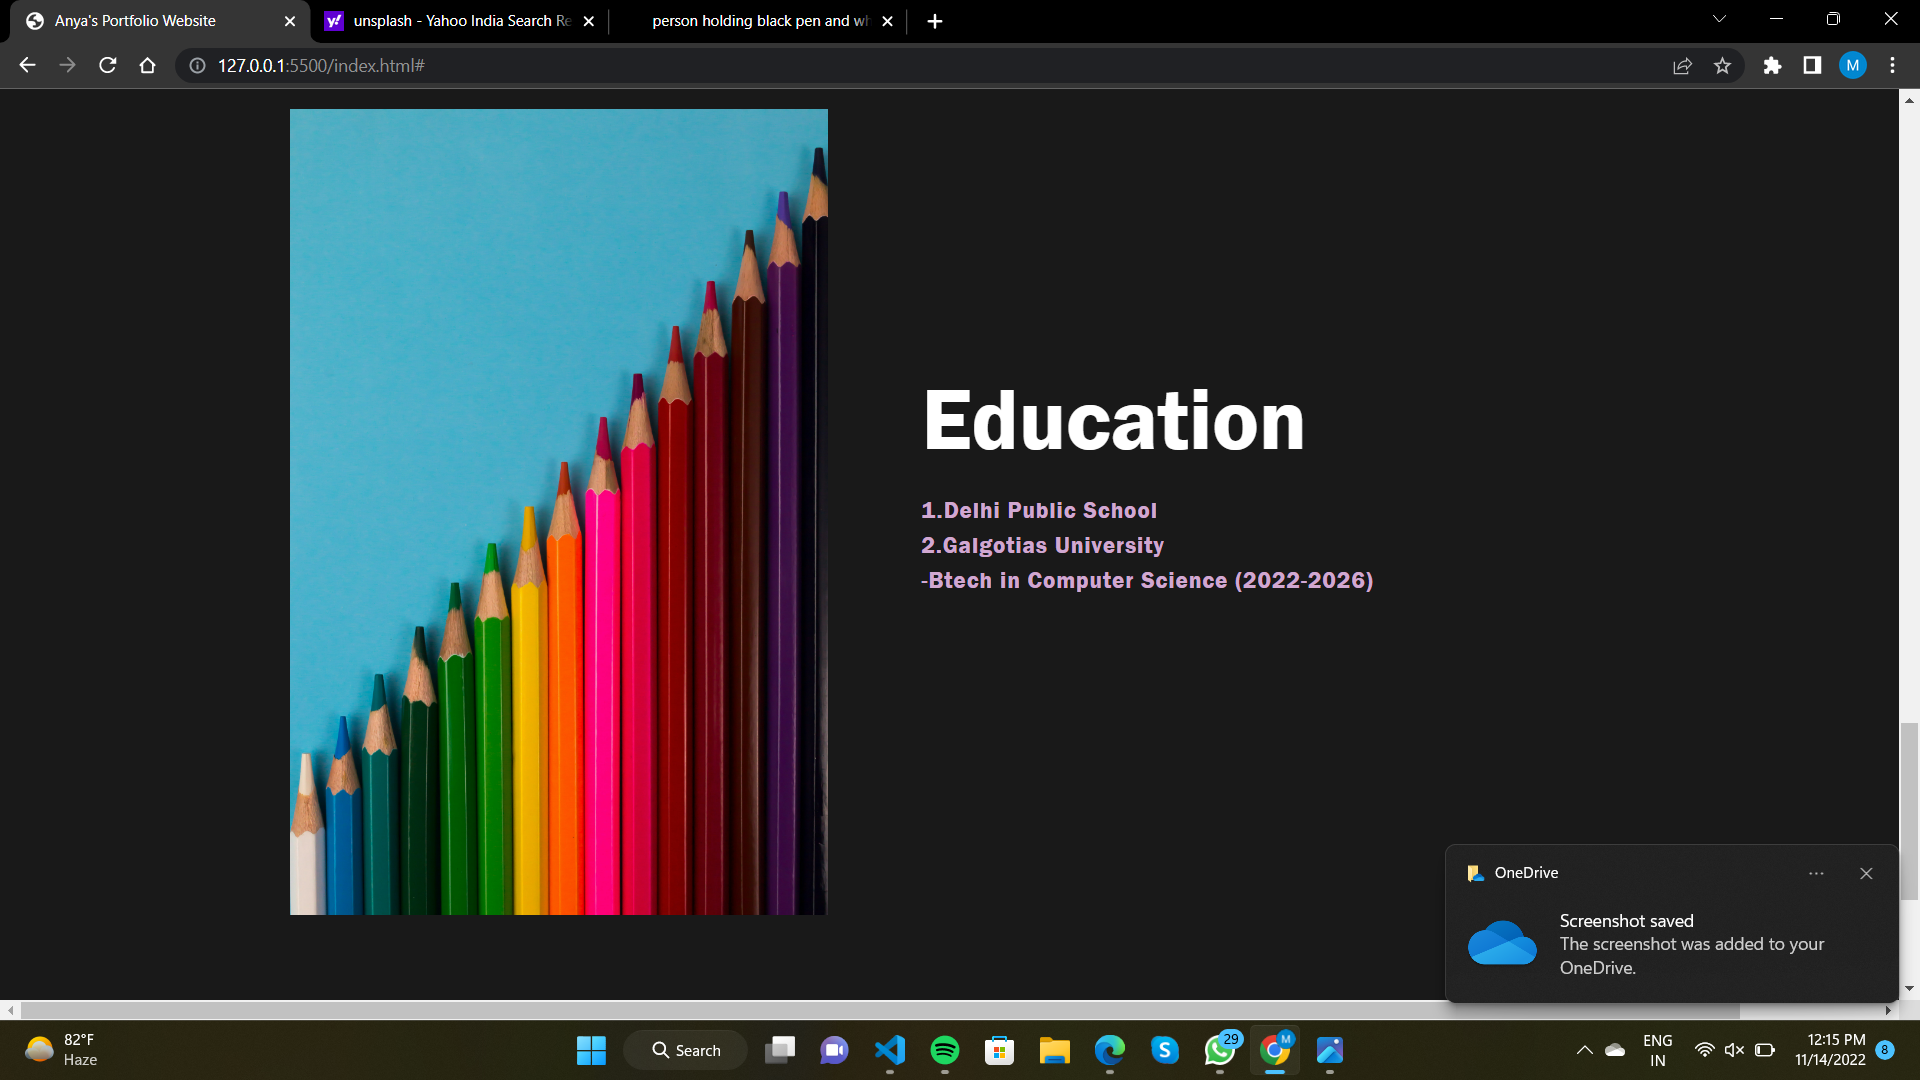The image size is (1920, 1080).
Task: Switch to unsplash Yahoo Search tab
Action: (460, 21)
